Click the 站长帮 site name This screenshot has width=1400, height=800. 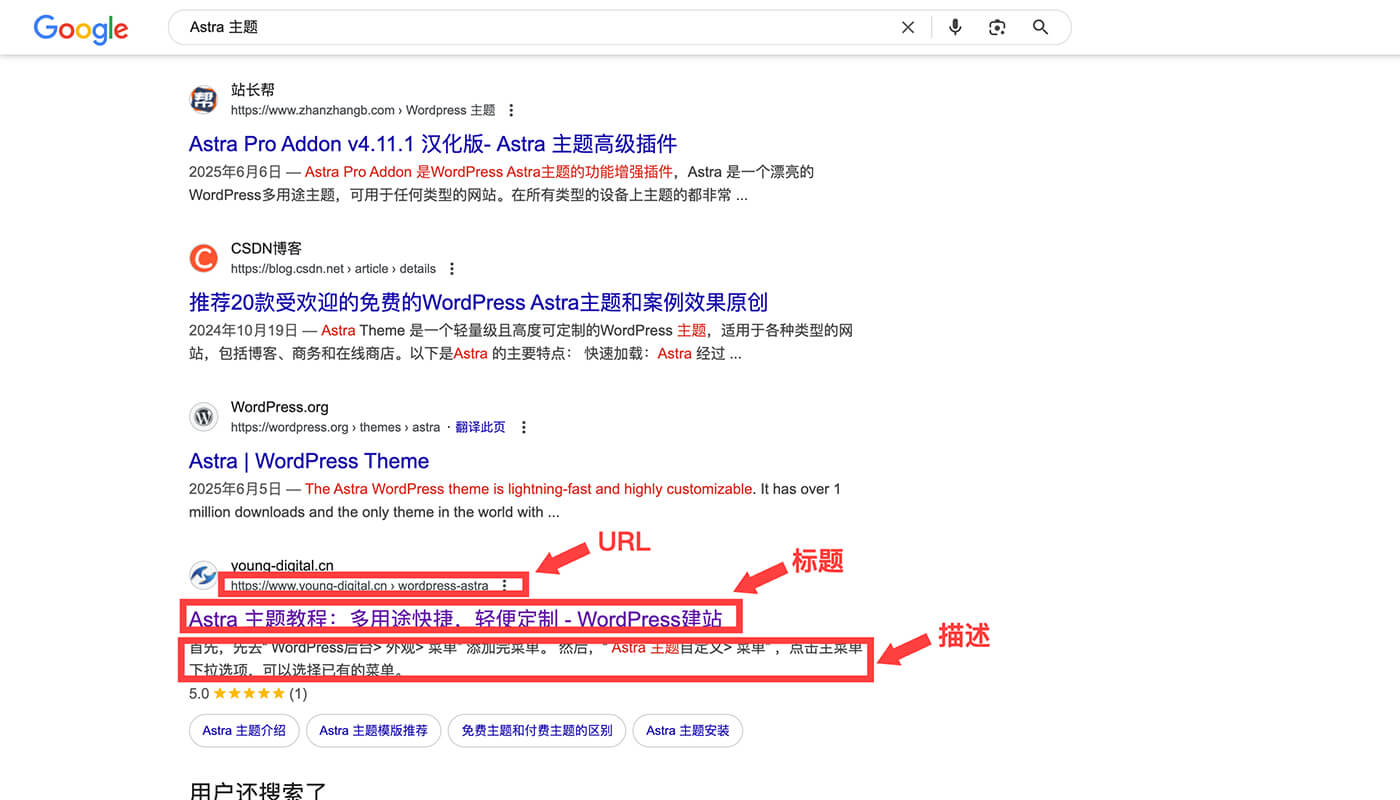(252, 90)
